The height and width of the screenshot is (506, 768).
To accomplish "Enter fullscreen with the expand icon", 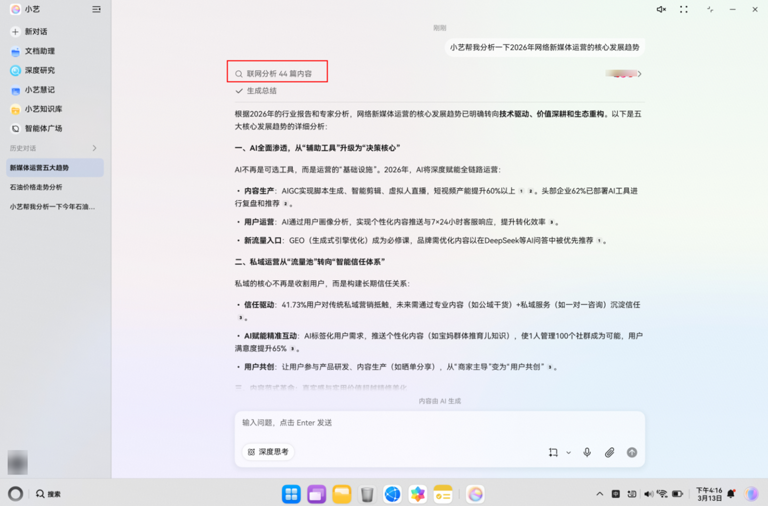I will pyautogui.click(x=684, y=9).
